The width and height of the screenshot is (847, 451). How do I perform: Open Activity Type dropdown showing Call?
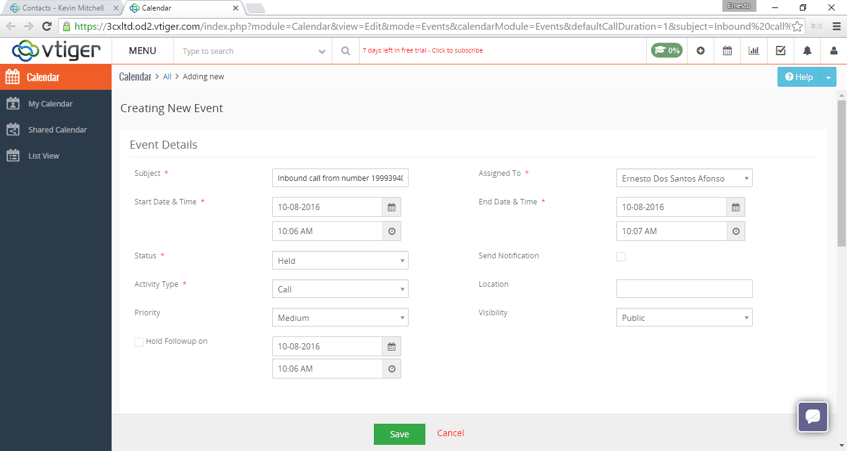(x=340, y=289)
